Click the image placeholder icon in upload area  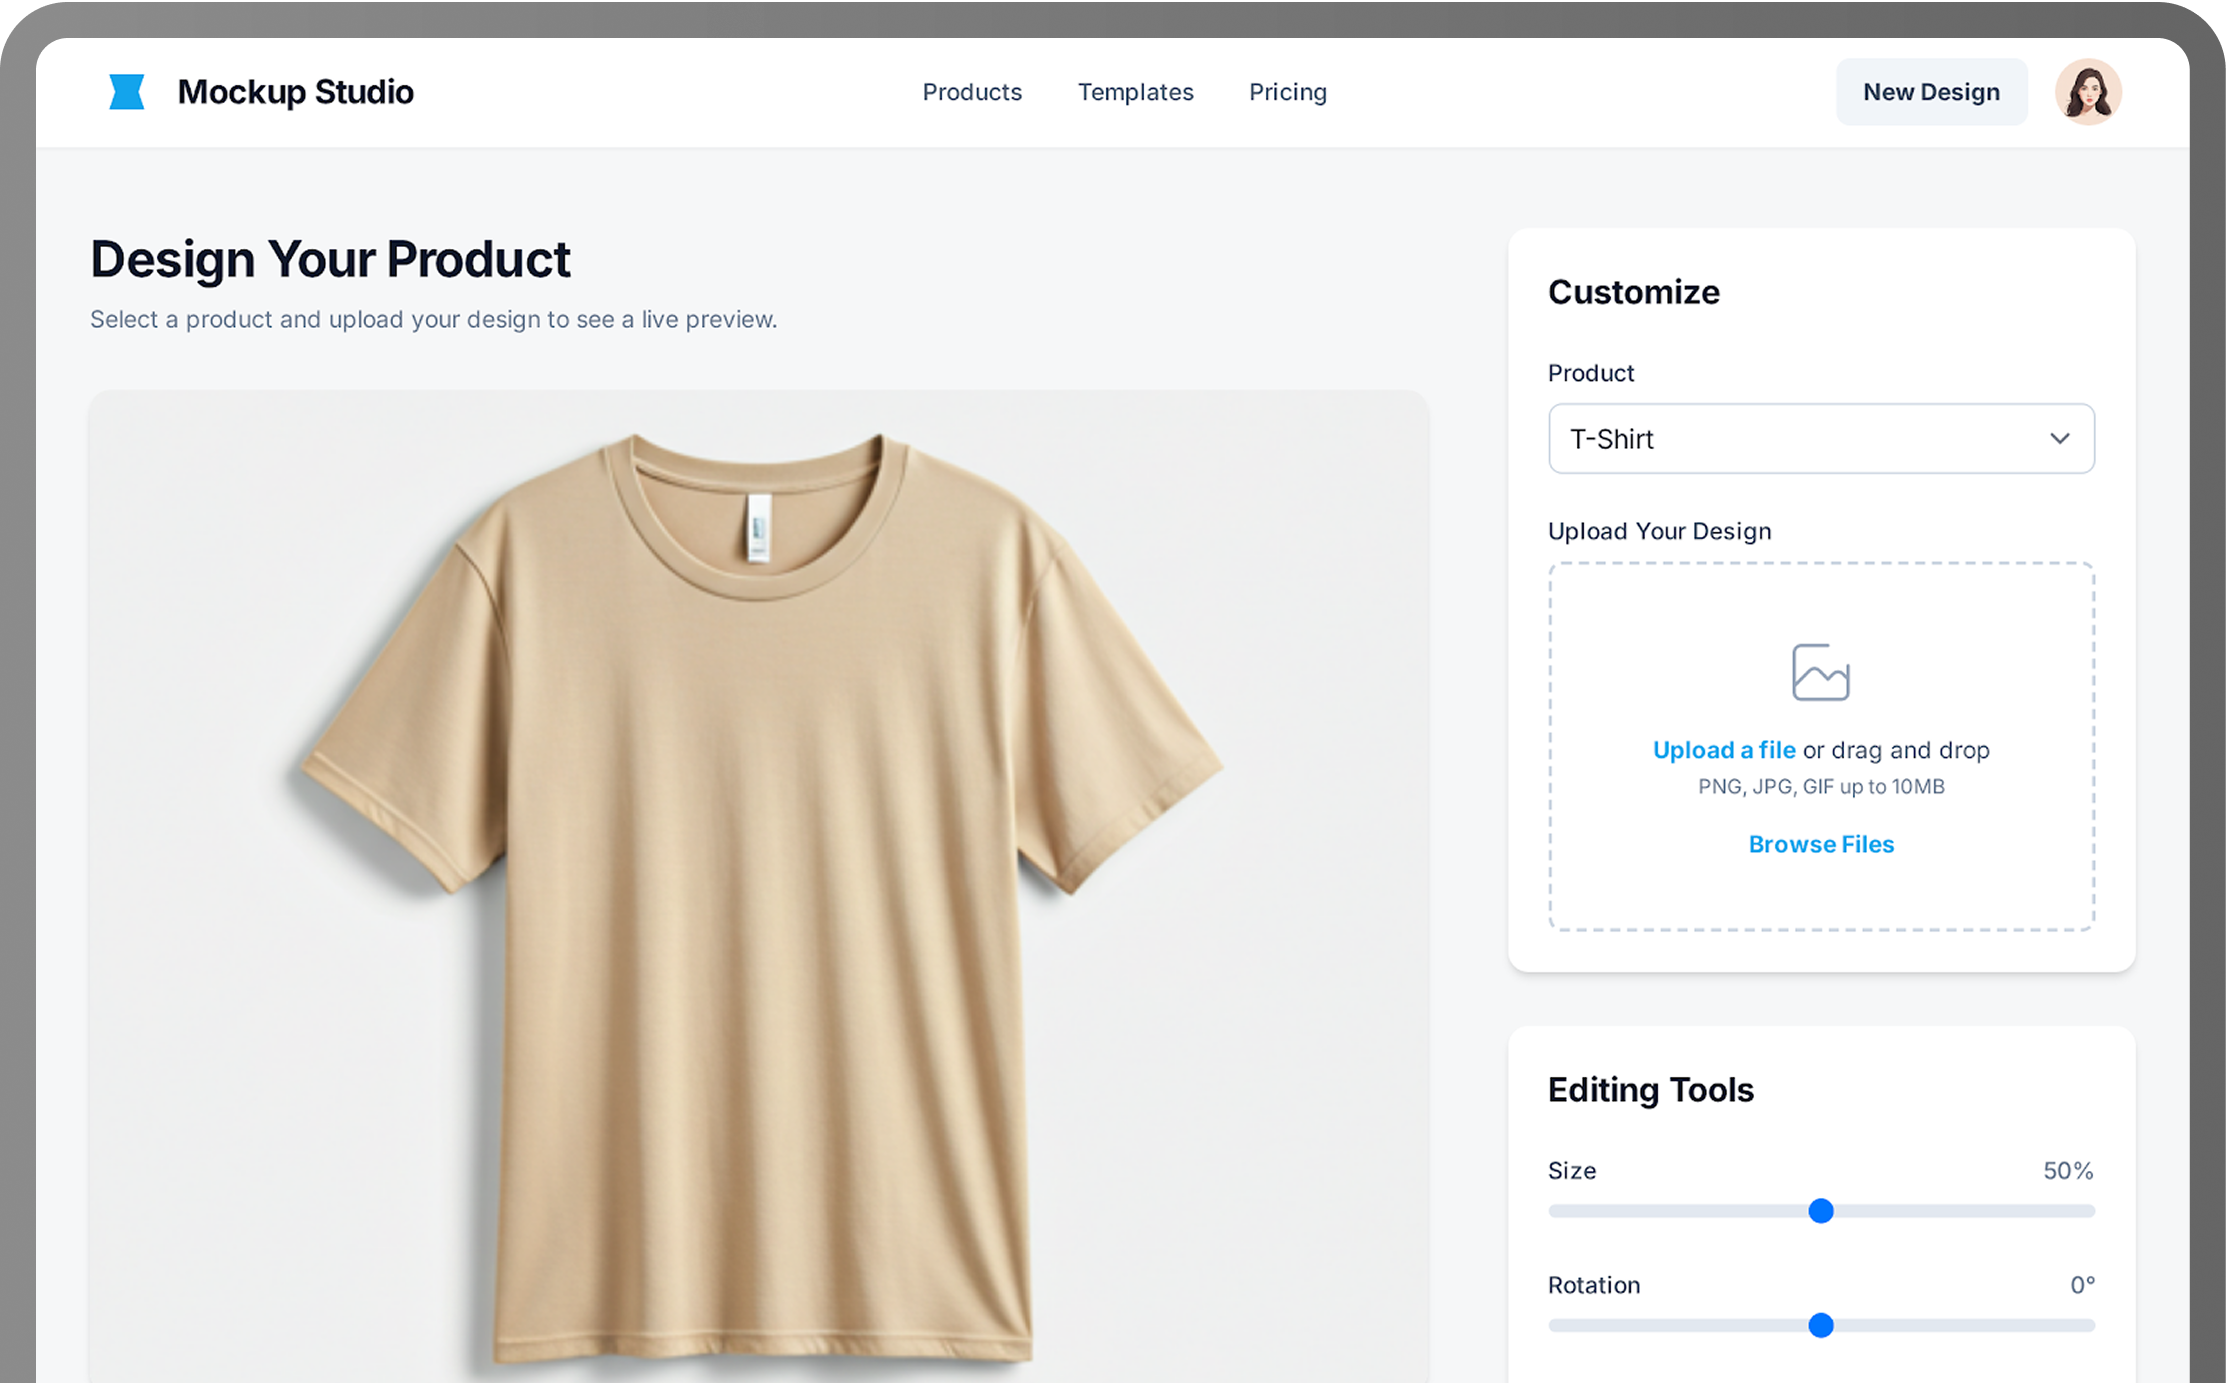1820,672
